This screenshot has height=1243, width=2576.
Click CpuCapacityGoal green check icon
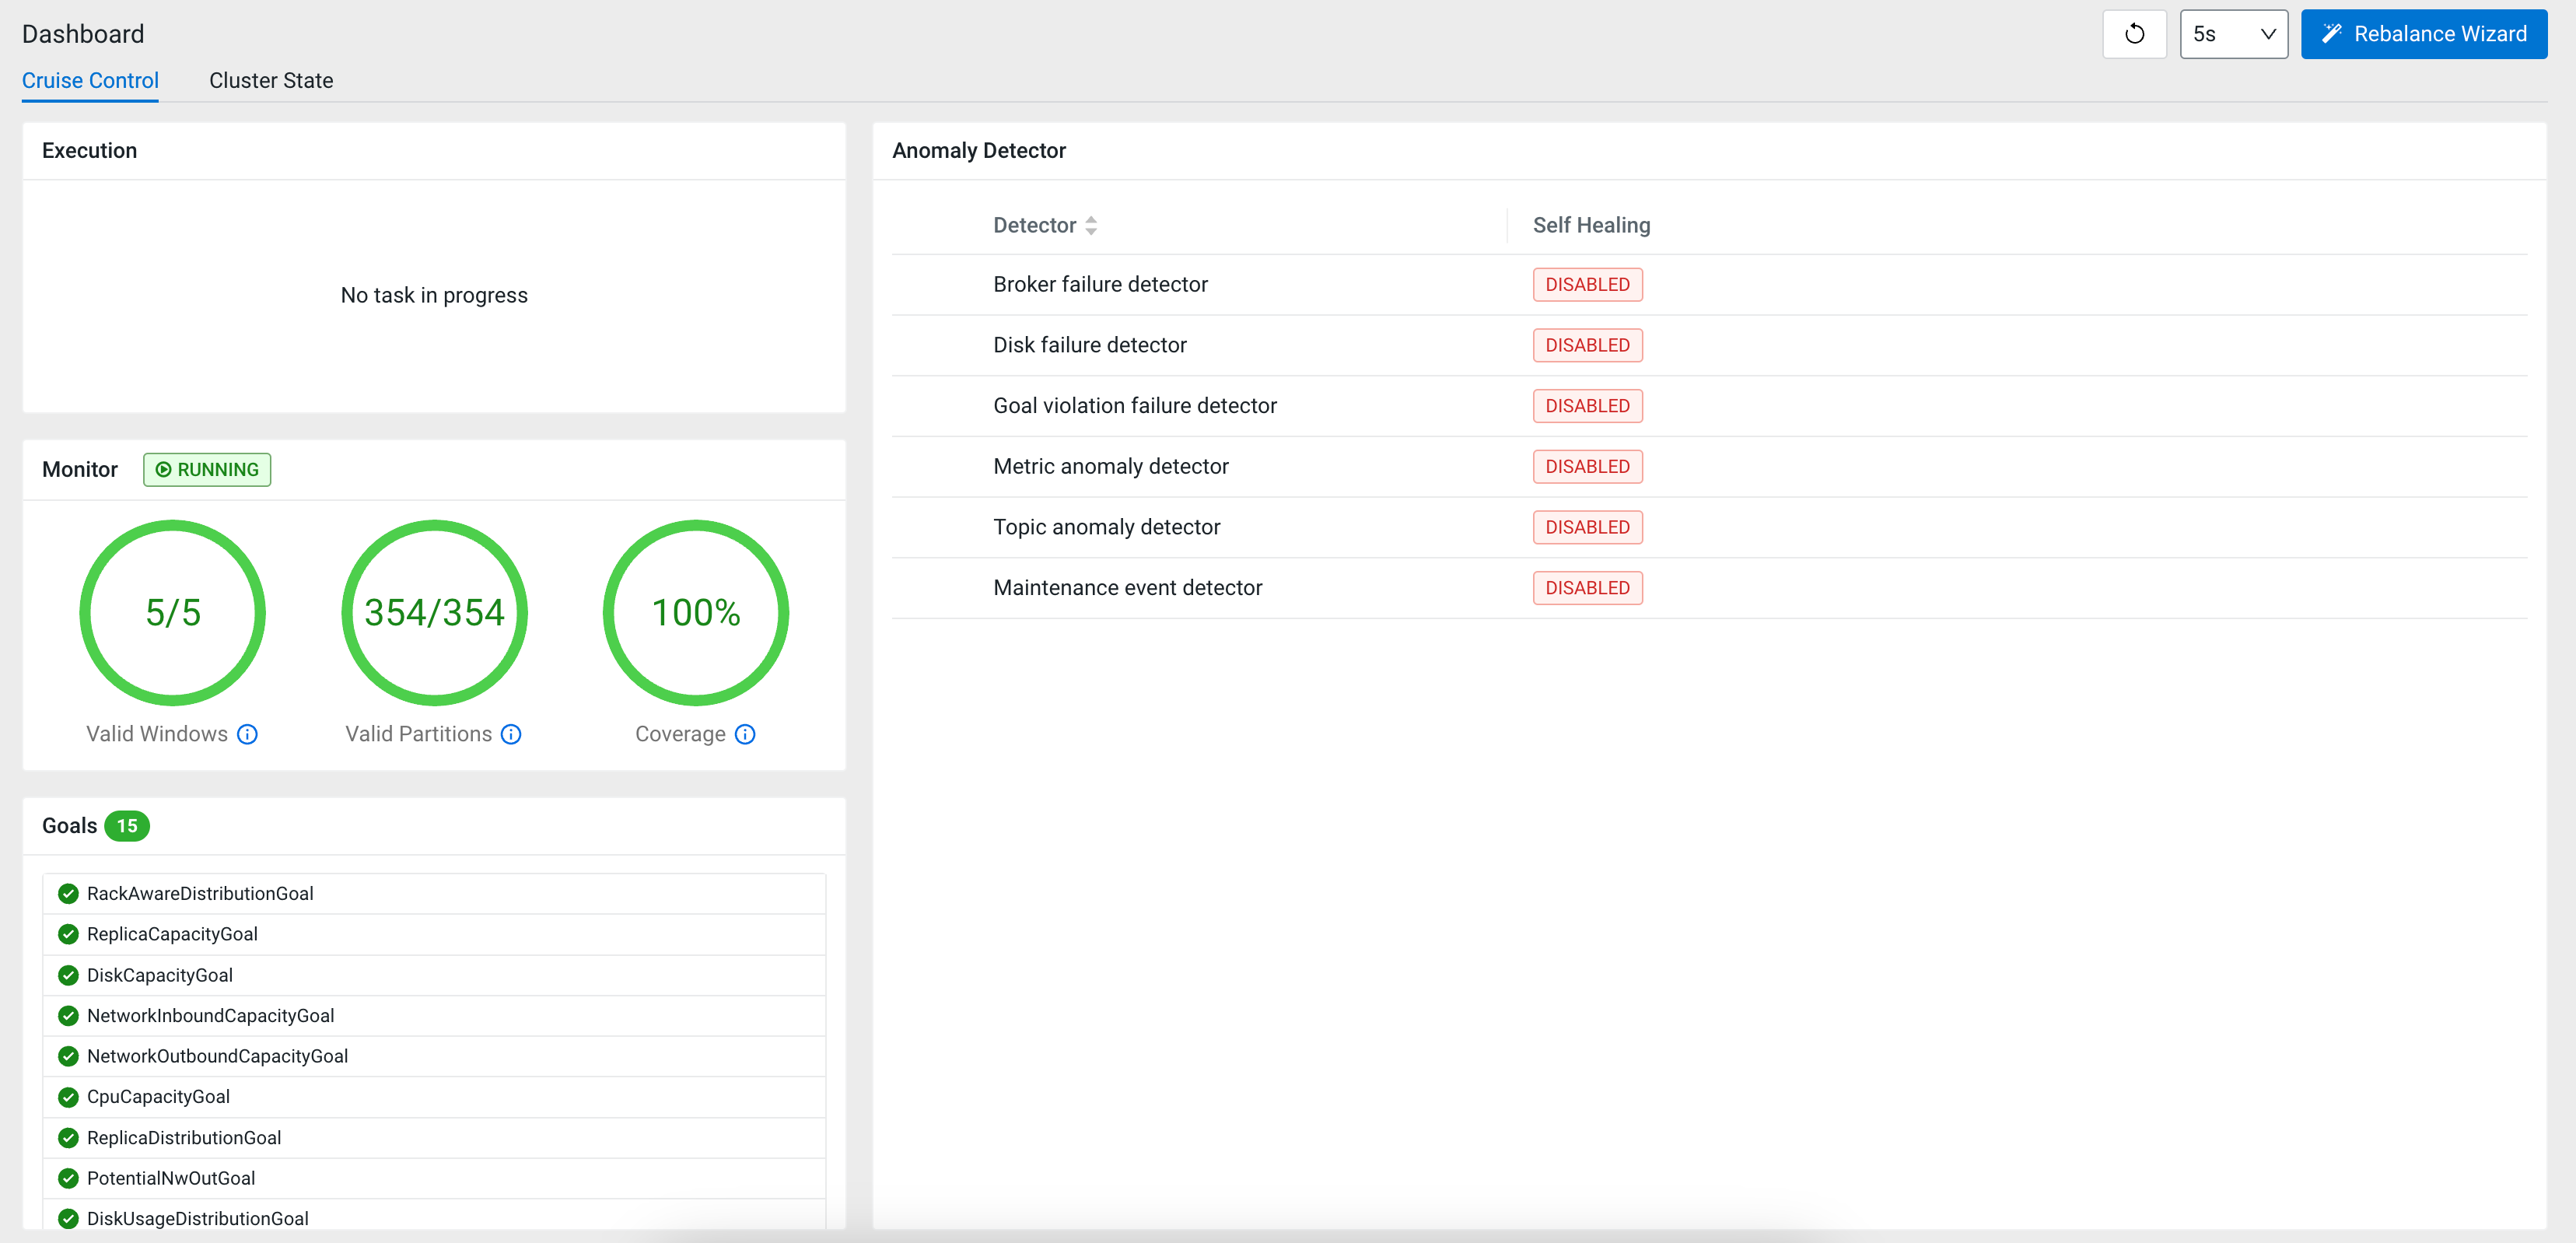coord(68,1096)
